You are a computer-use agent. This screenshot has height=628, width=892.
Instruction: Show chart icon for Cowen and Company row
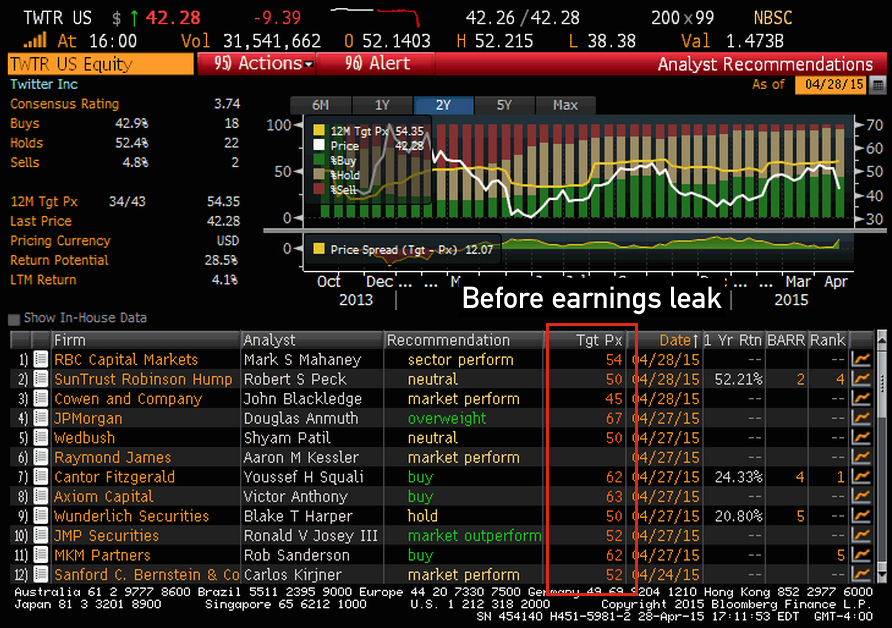tap(861, 399)
